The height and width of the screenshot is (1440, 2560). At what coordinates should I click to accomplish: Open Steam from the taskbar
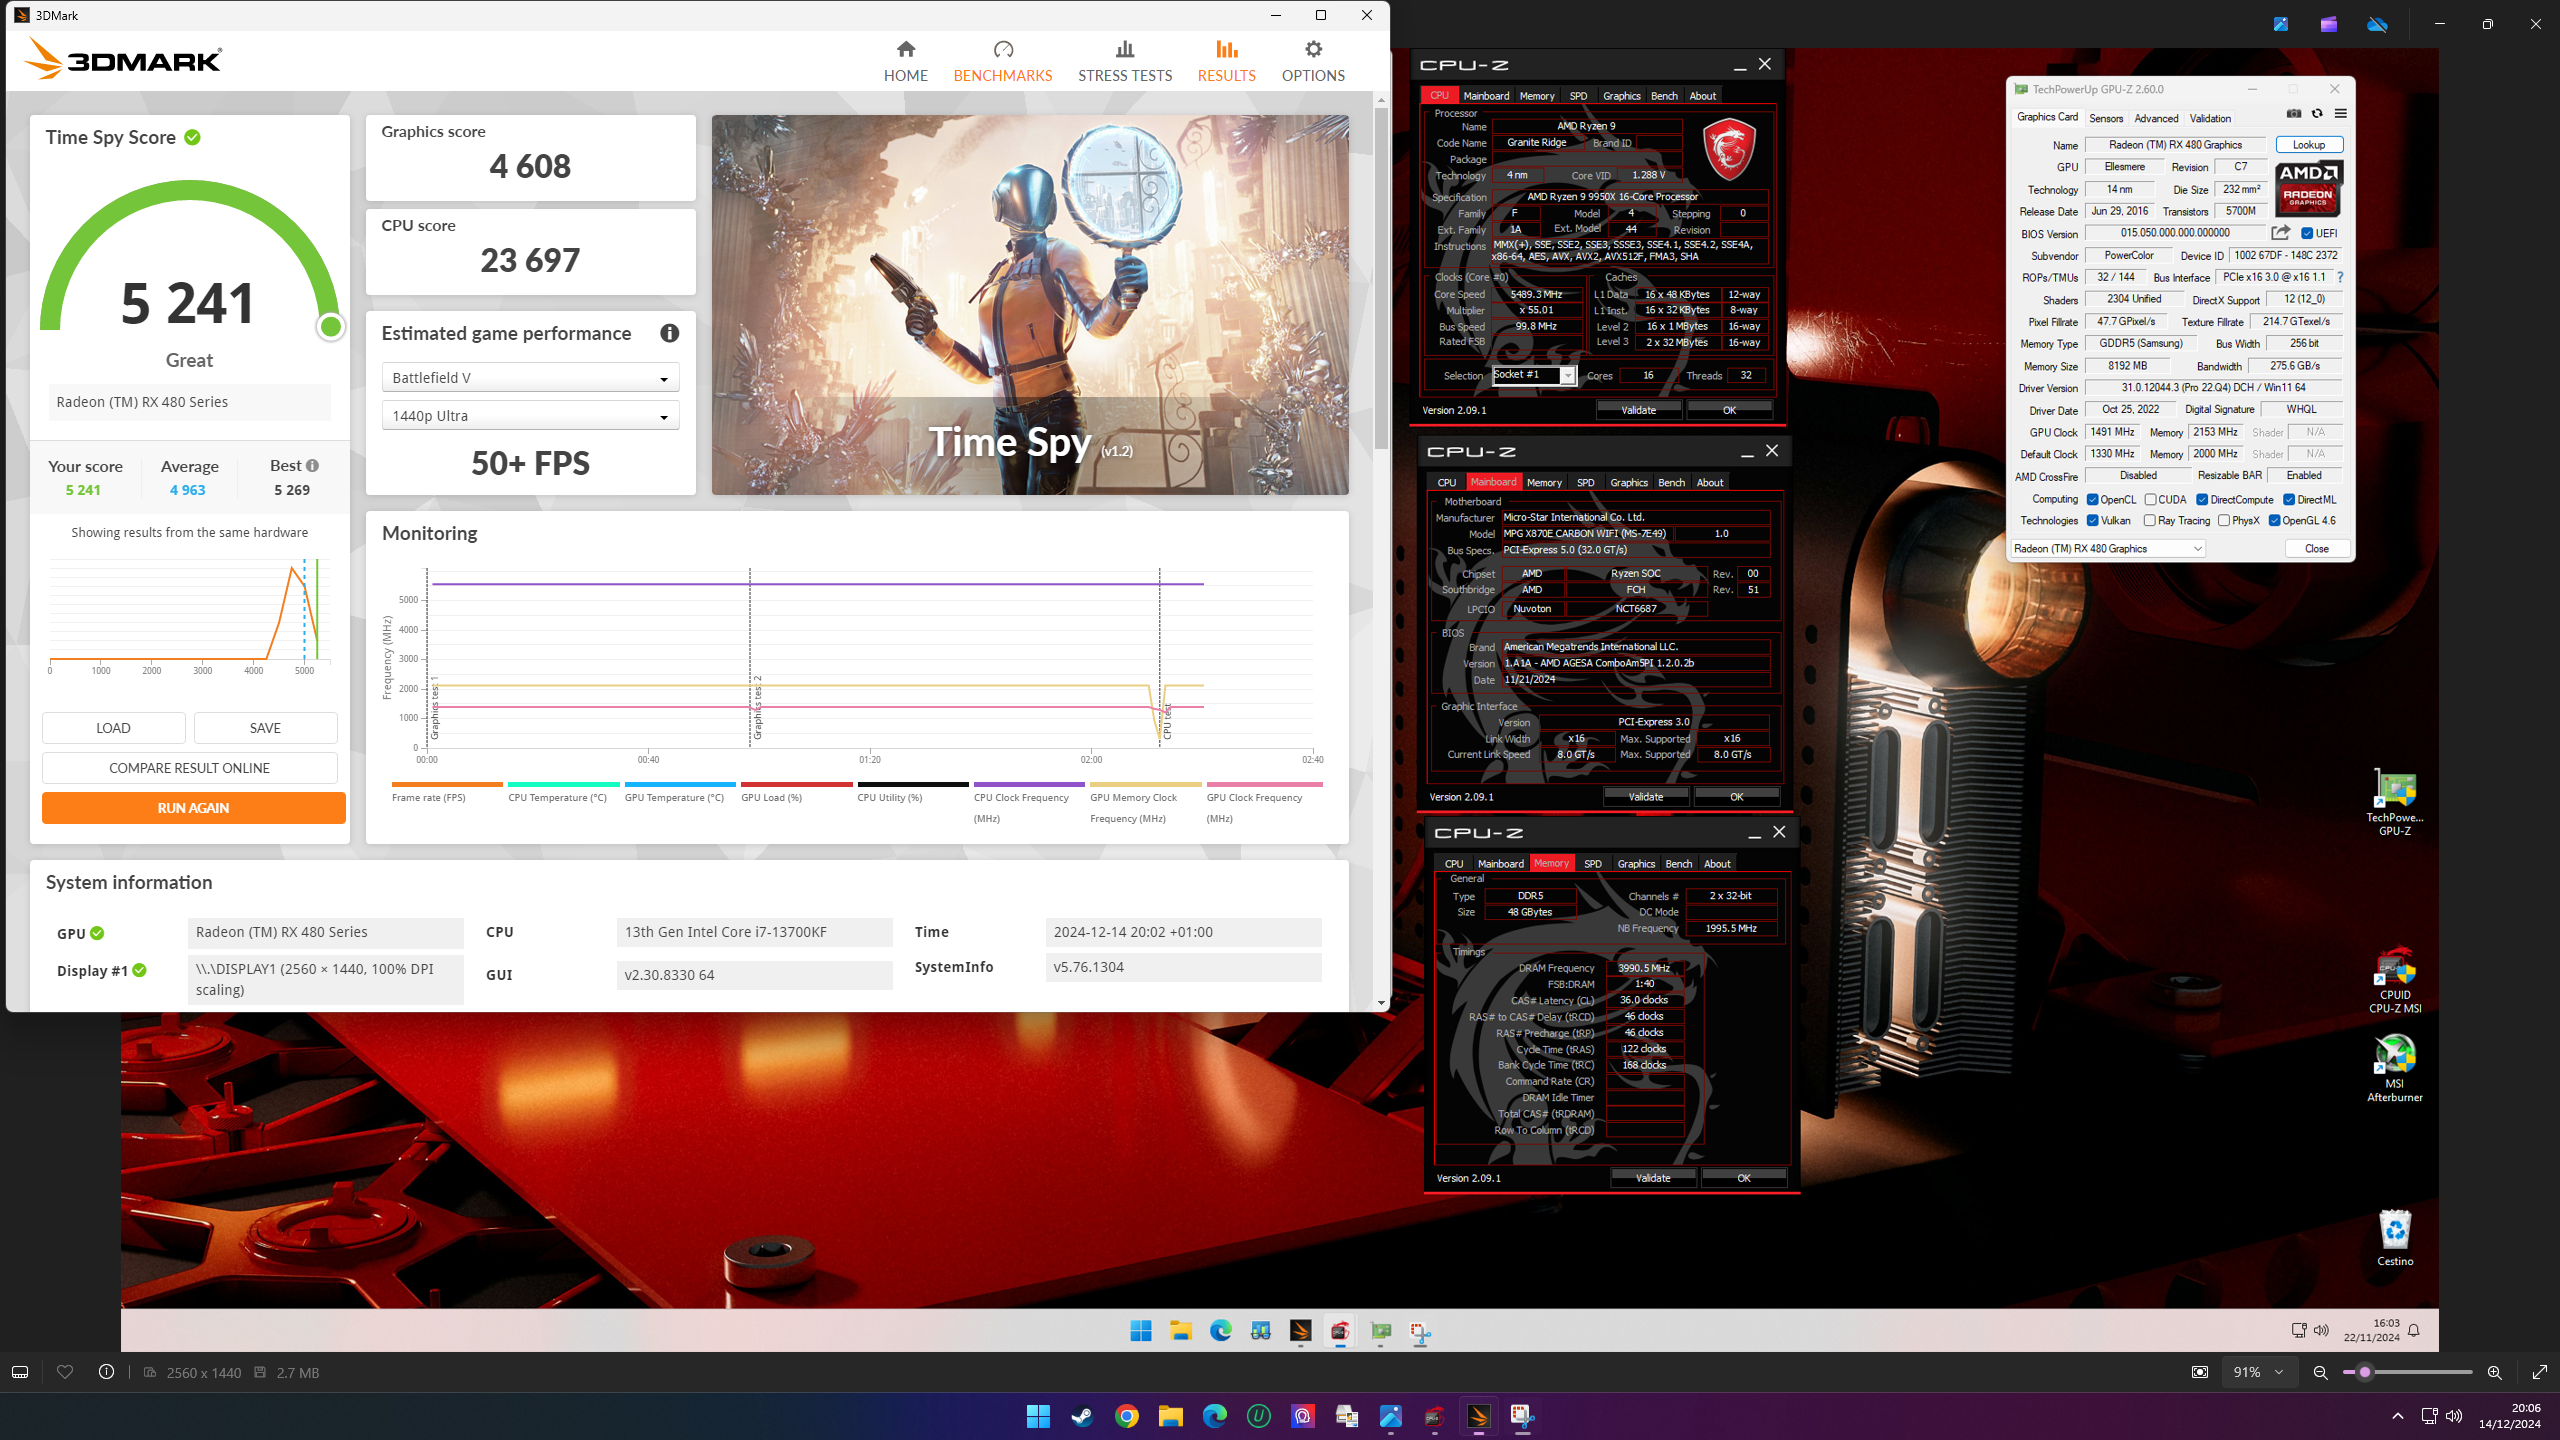coord(1082,1416)
